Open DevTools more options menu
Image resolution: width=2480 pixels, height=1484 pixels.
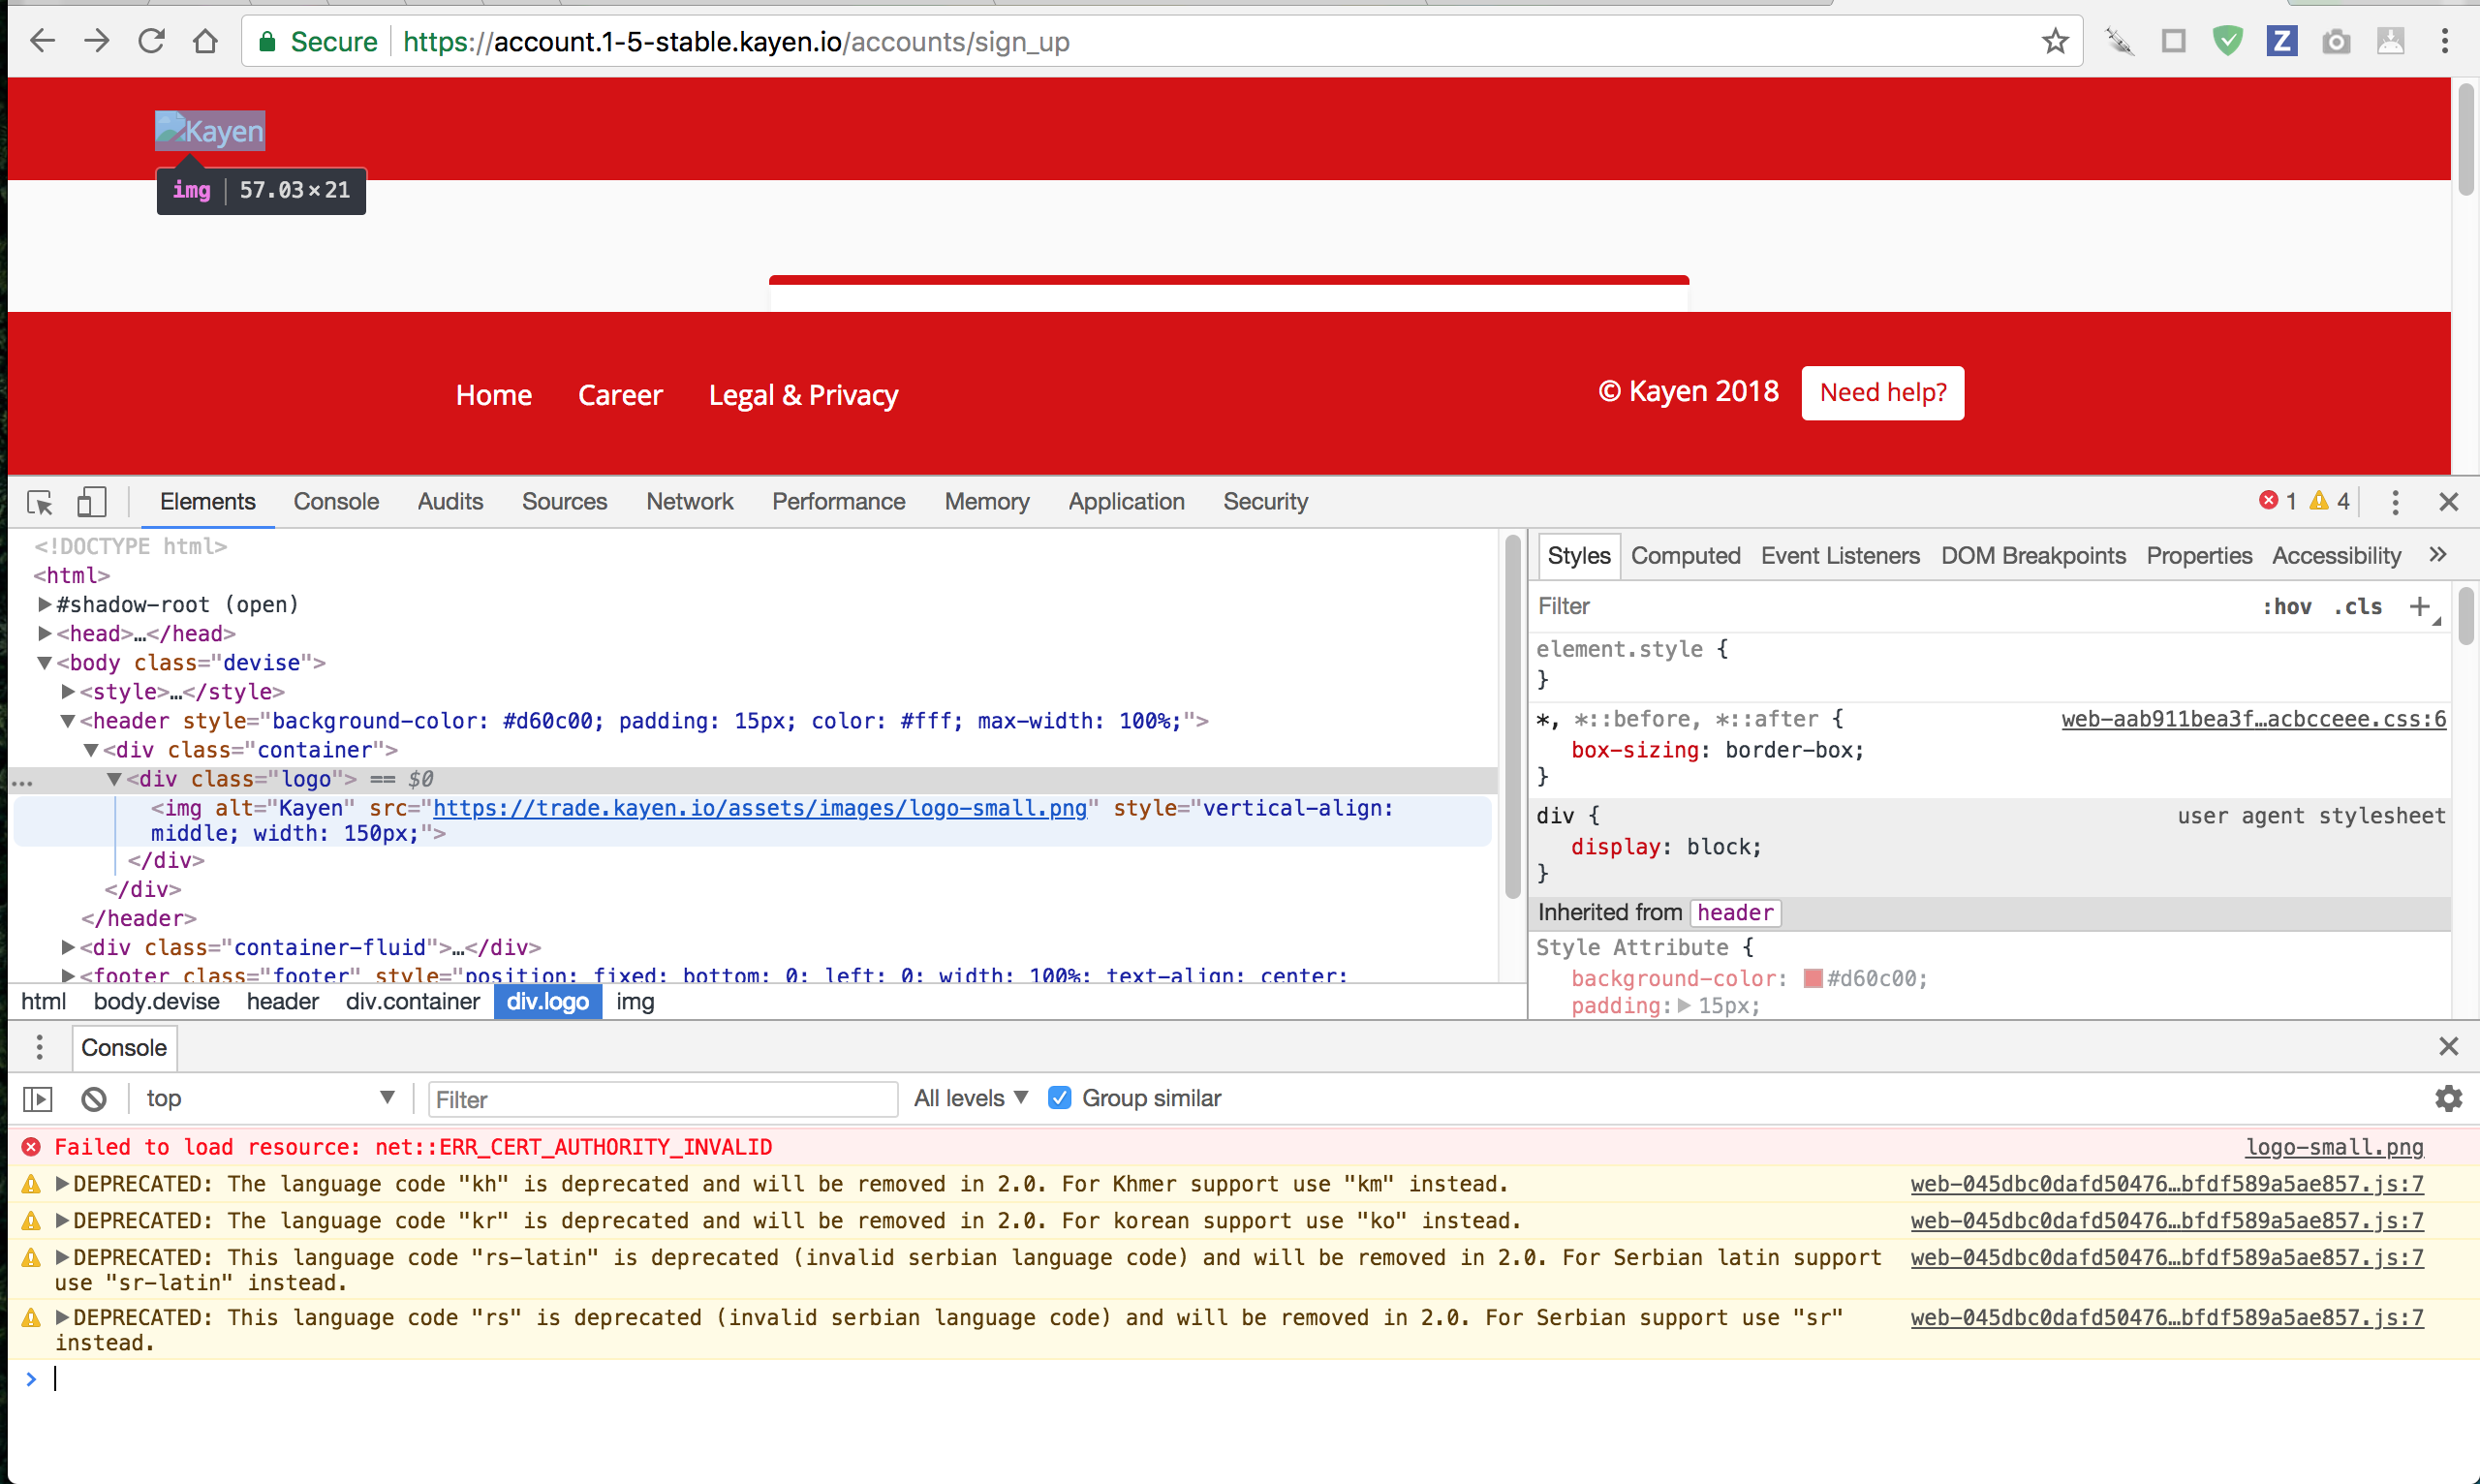click(2395, 502)
